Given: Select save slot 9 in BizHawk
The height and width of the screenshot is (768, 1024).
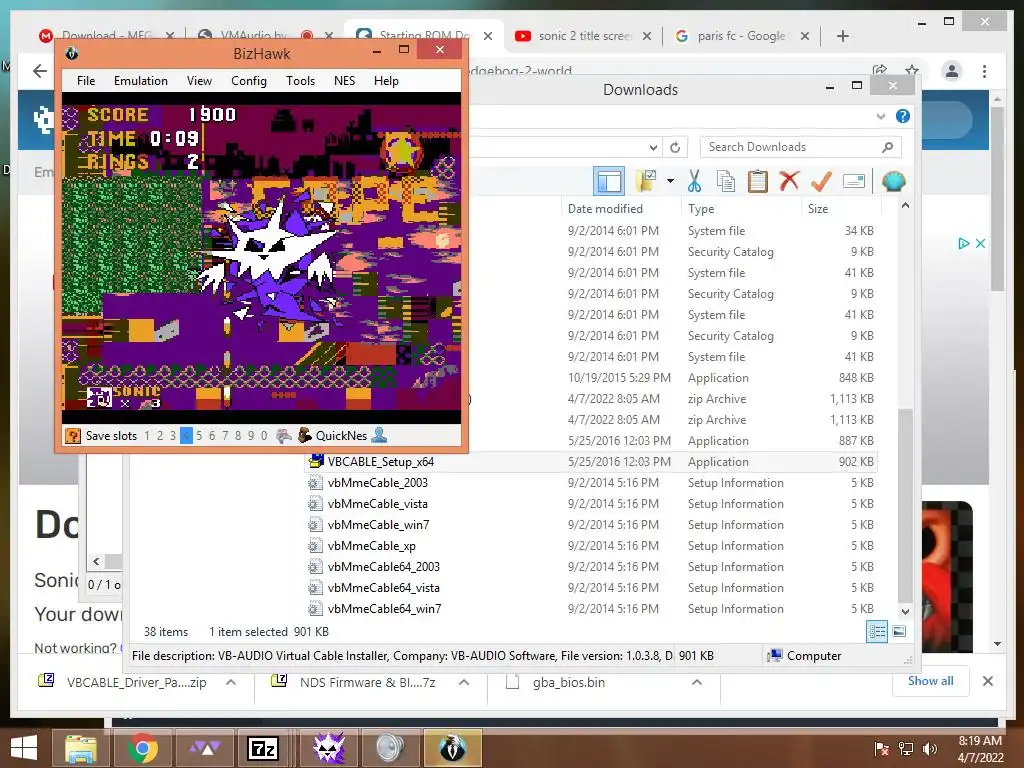Looking at the screenshot, I should (251, 436).
